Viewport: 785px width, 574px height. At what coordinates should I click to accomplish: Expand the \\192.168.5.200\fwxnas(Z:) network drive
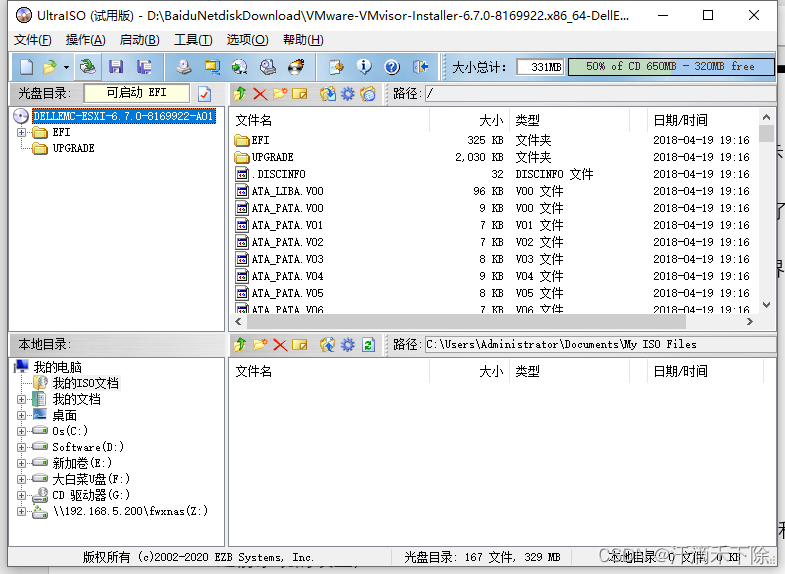tap(22, 511)
